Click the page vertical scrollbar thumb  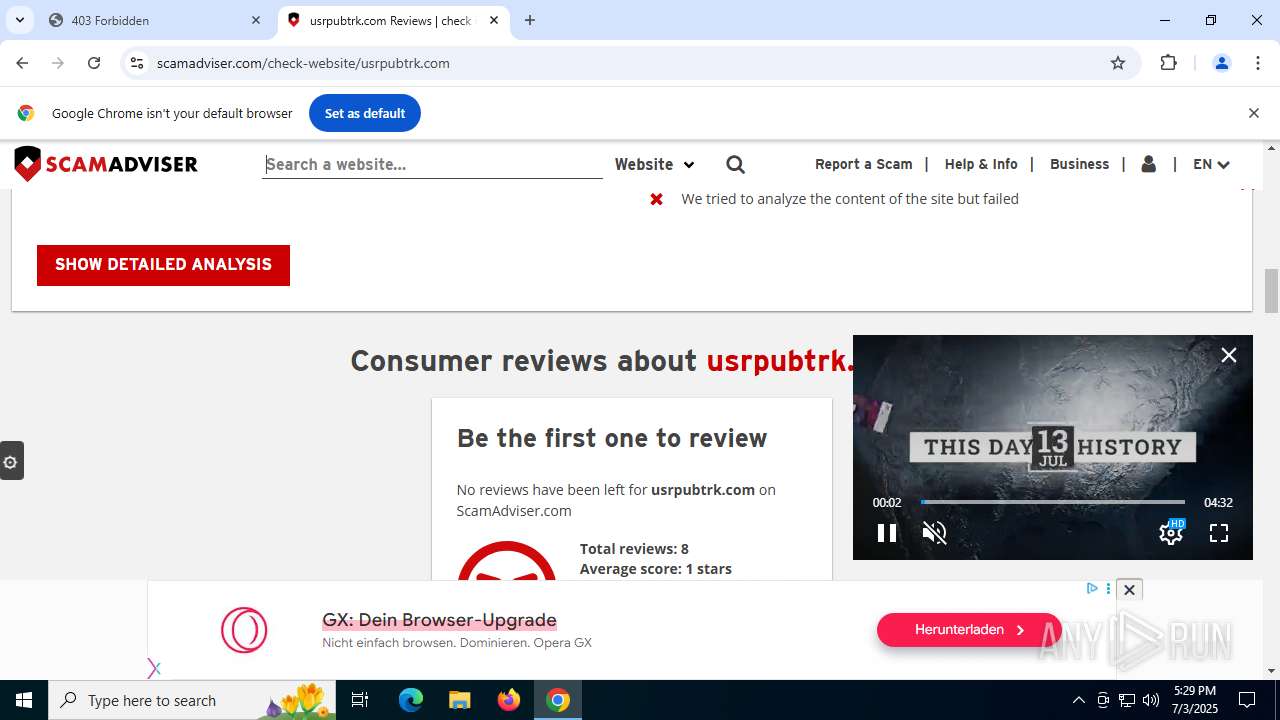coord(1271,291)
